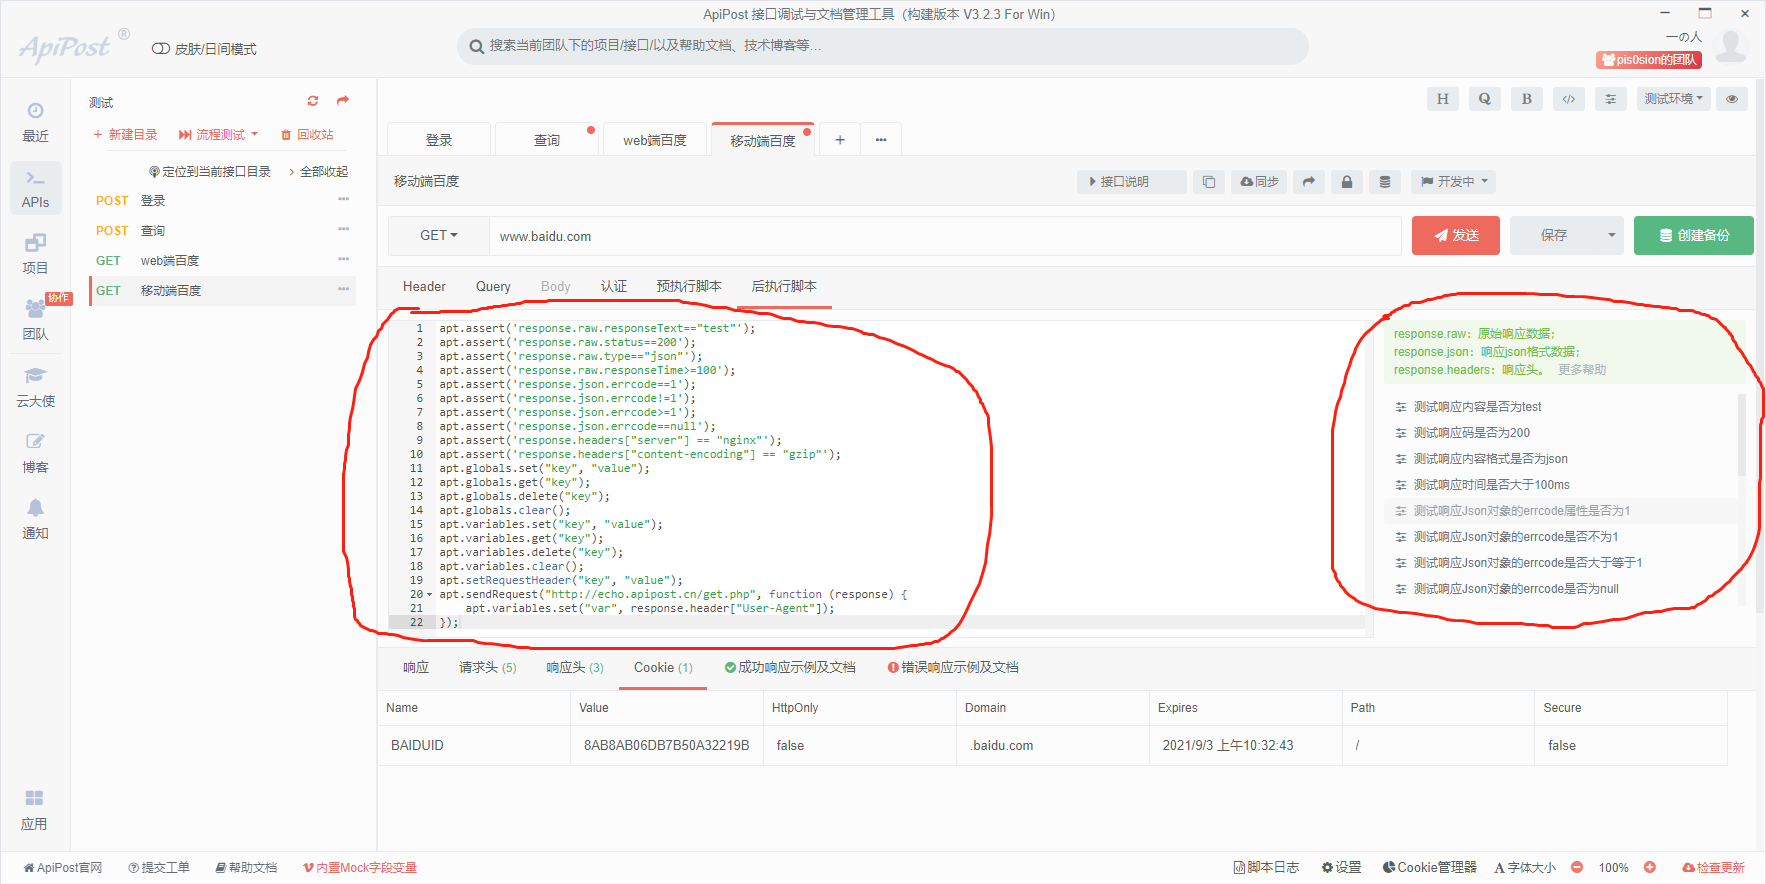
Task: Open the 测试环境 environment dropdown
Action: coord(1674,99)
